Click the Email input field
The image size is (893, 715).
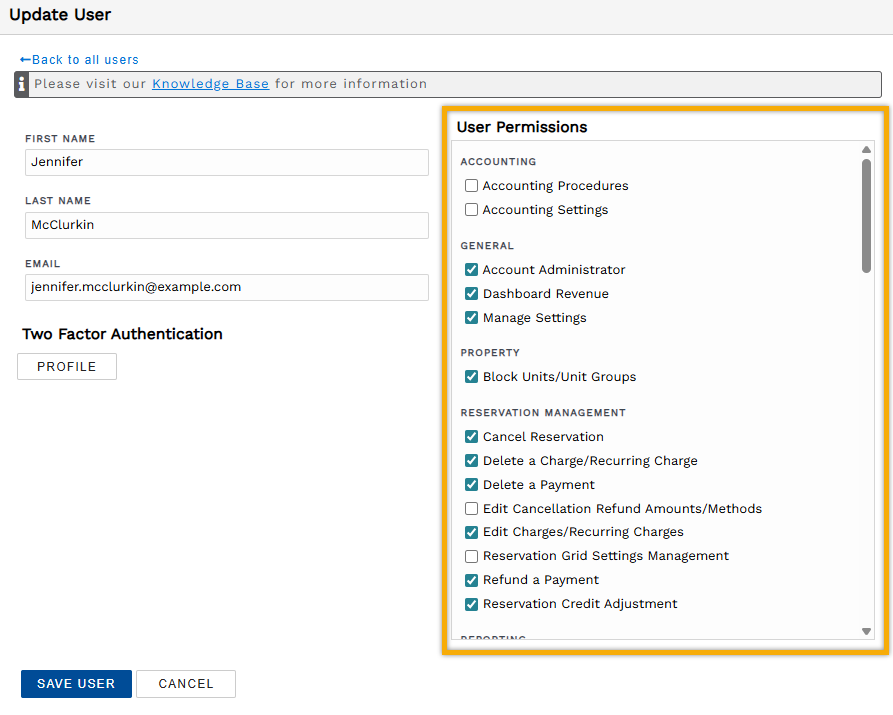(x=227, y=287)
